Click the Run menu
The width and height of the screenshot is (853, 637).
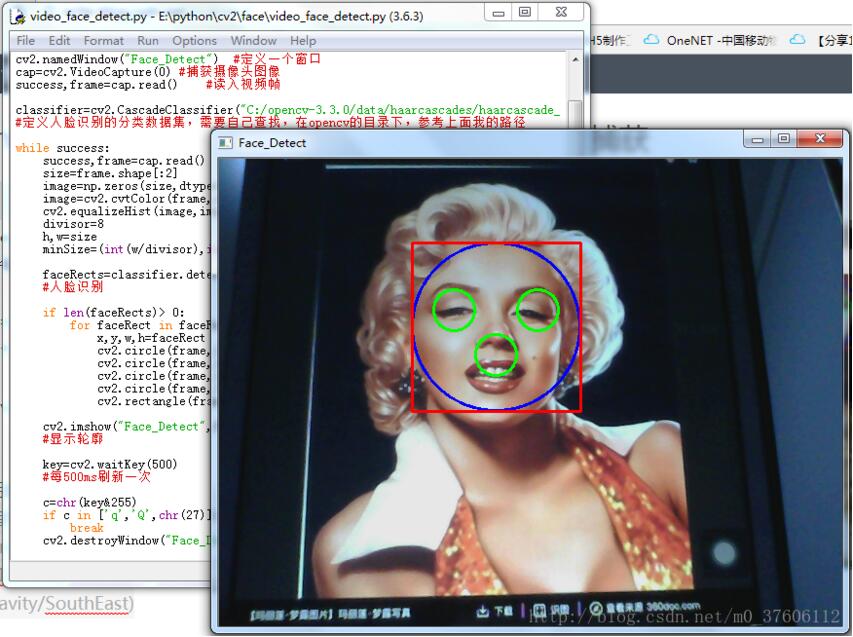(x=148, y=41)
